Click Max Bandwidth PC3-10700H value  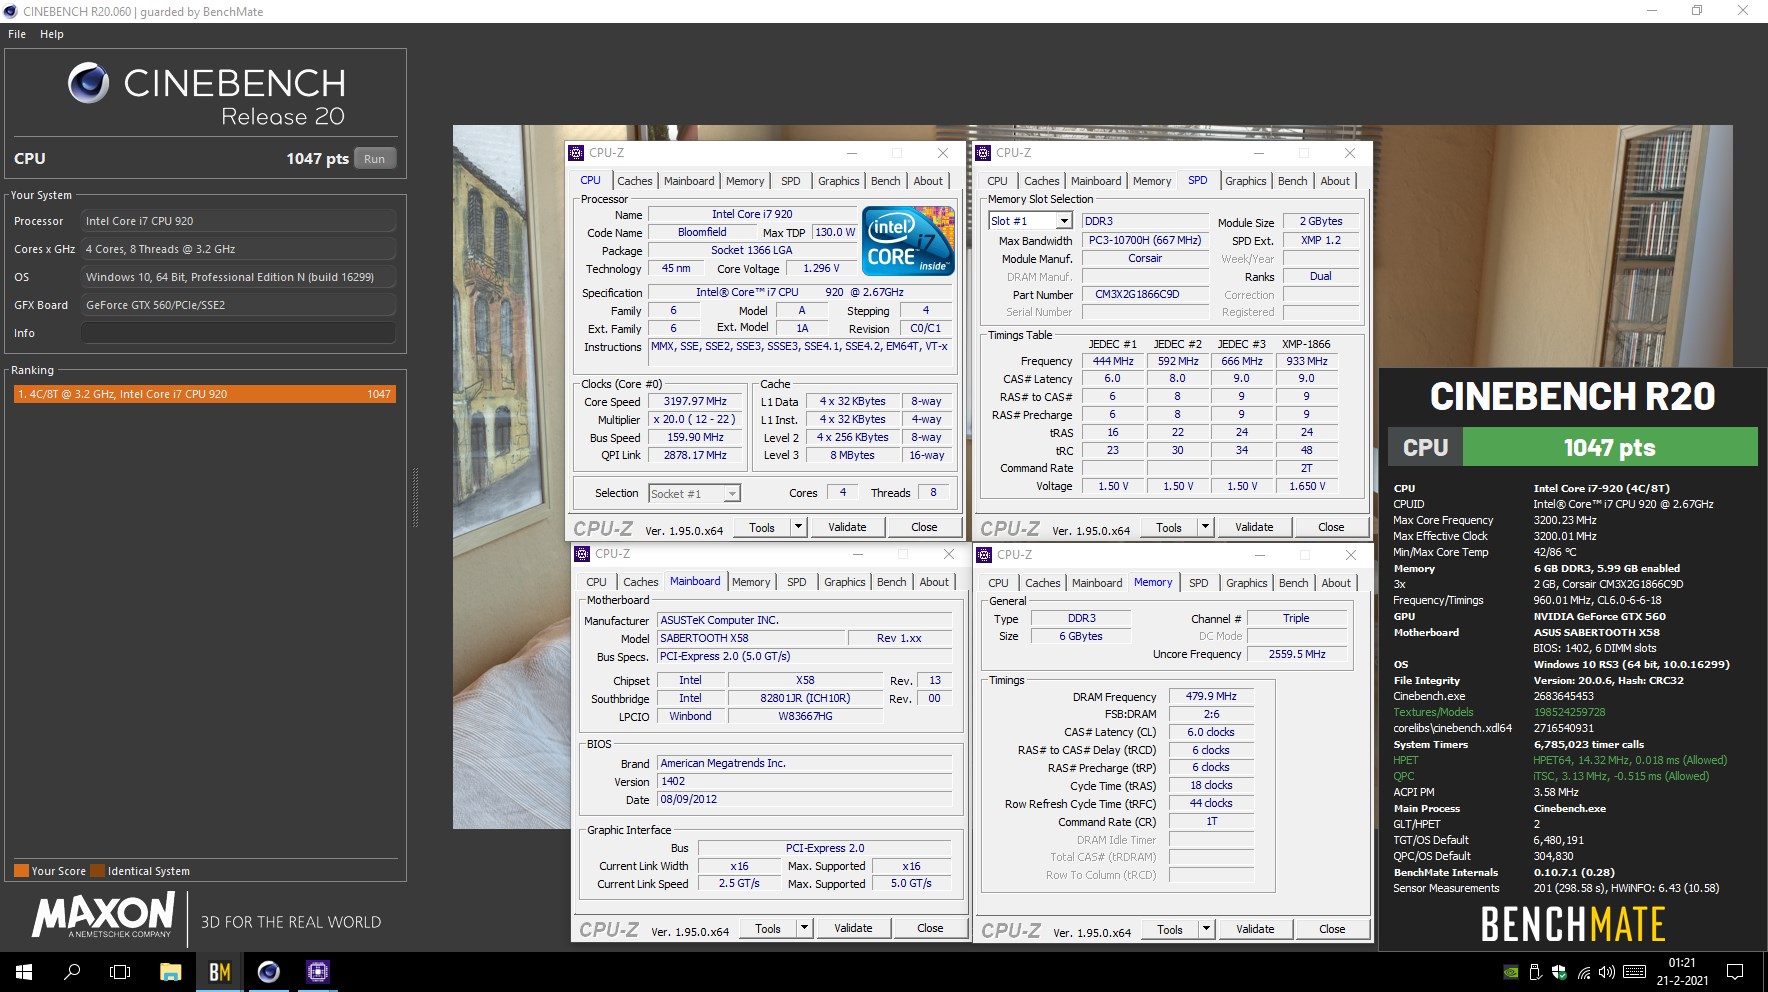[x=1145, y=240]
